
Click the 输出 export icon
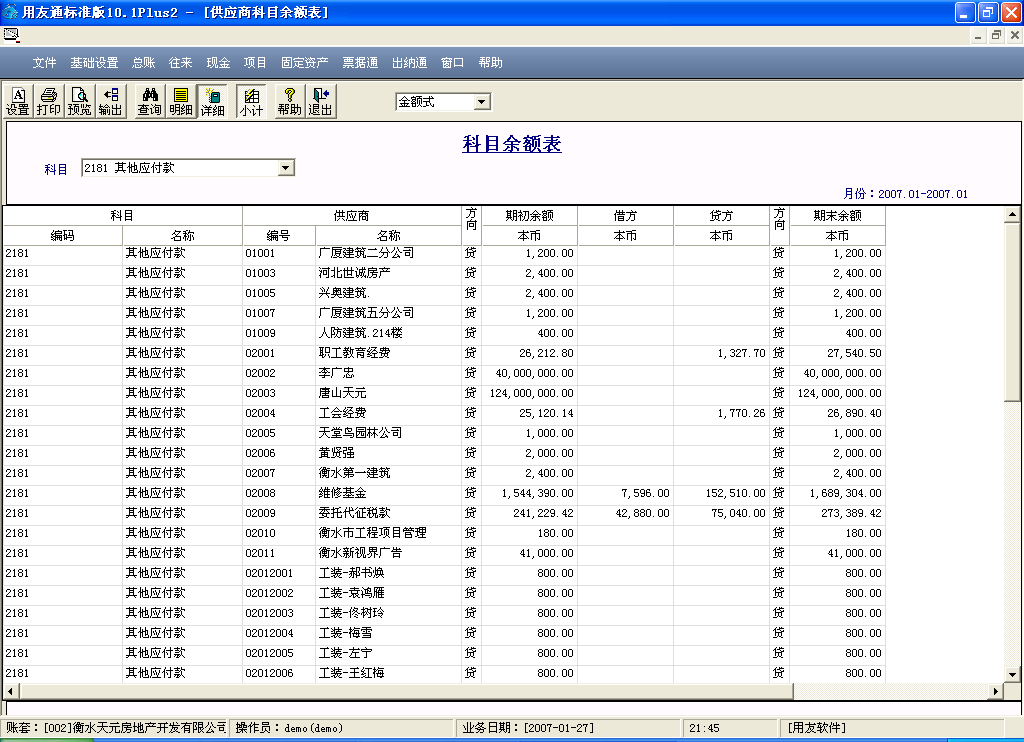click(110, 101)
